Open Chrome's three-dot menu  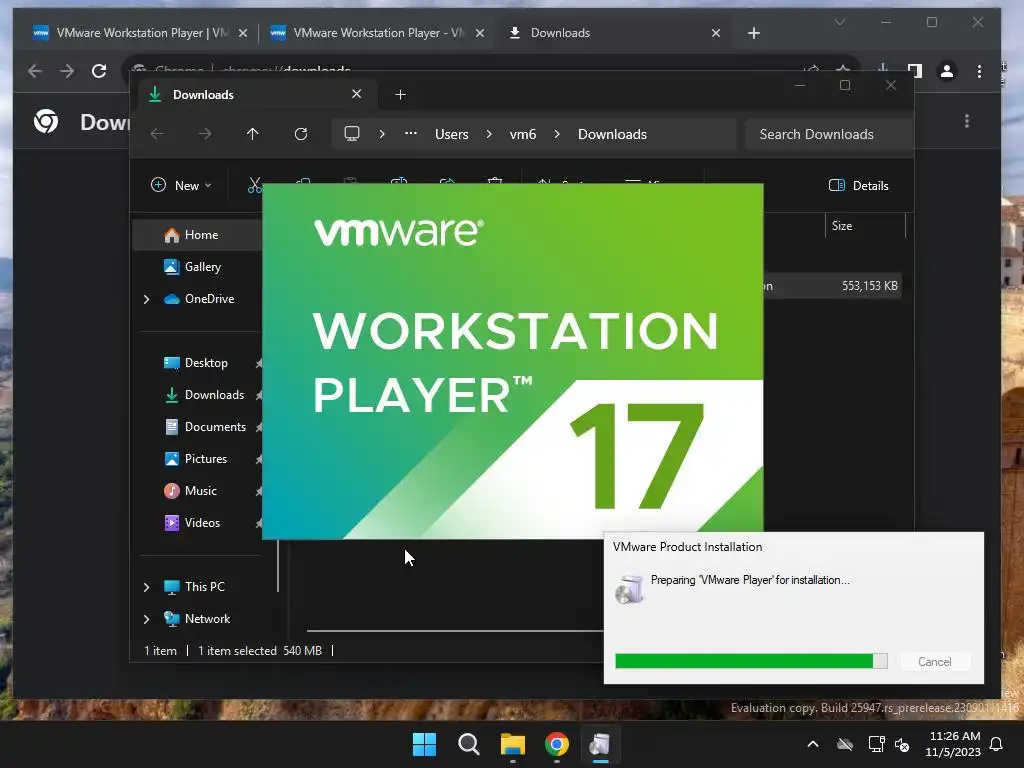979,71
